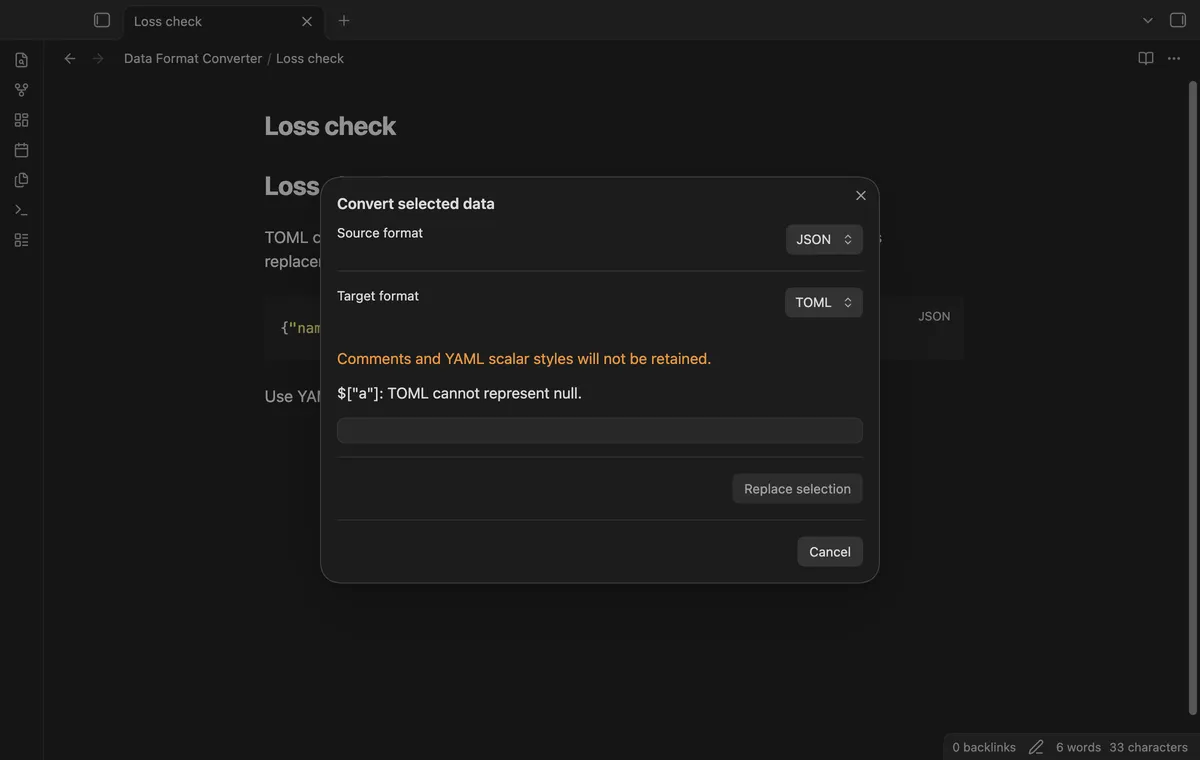Open canvas icon in ribbon
1200x760 pixels.
tap(21, 120)
